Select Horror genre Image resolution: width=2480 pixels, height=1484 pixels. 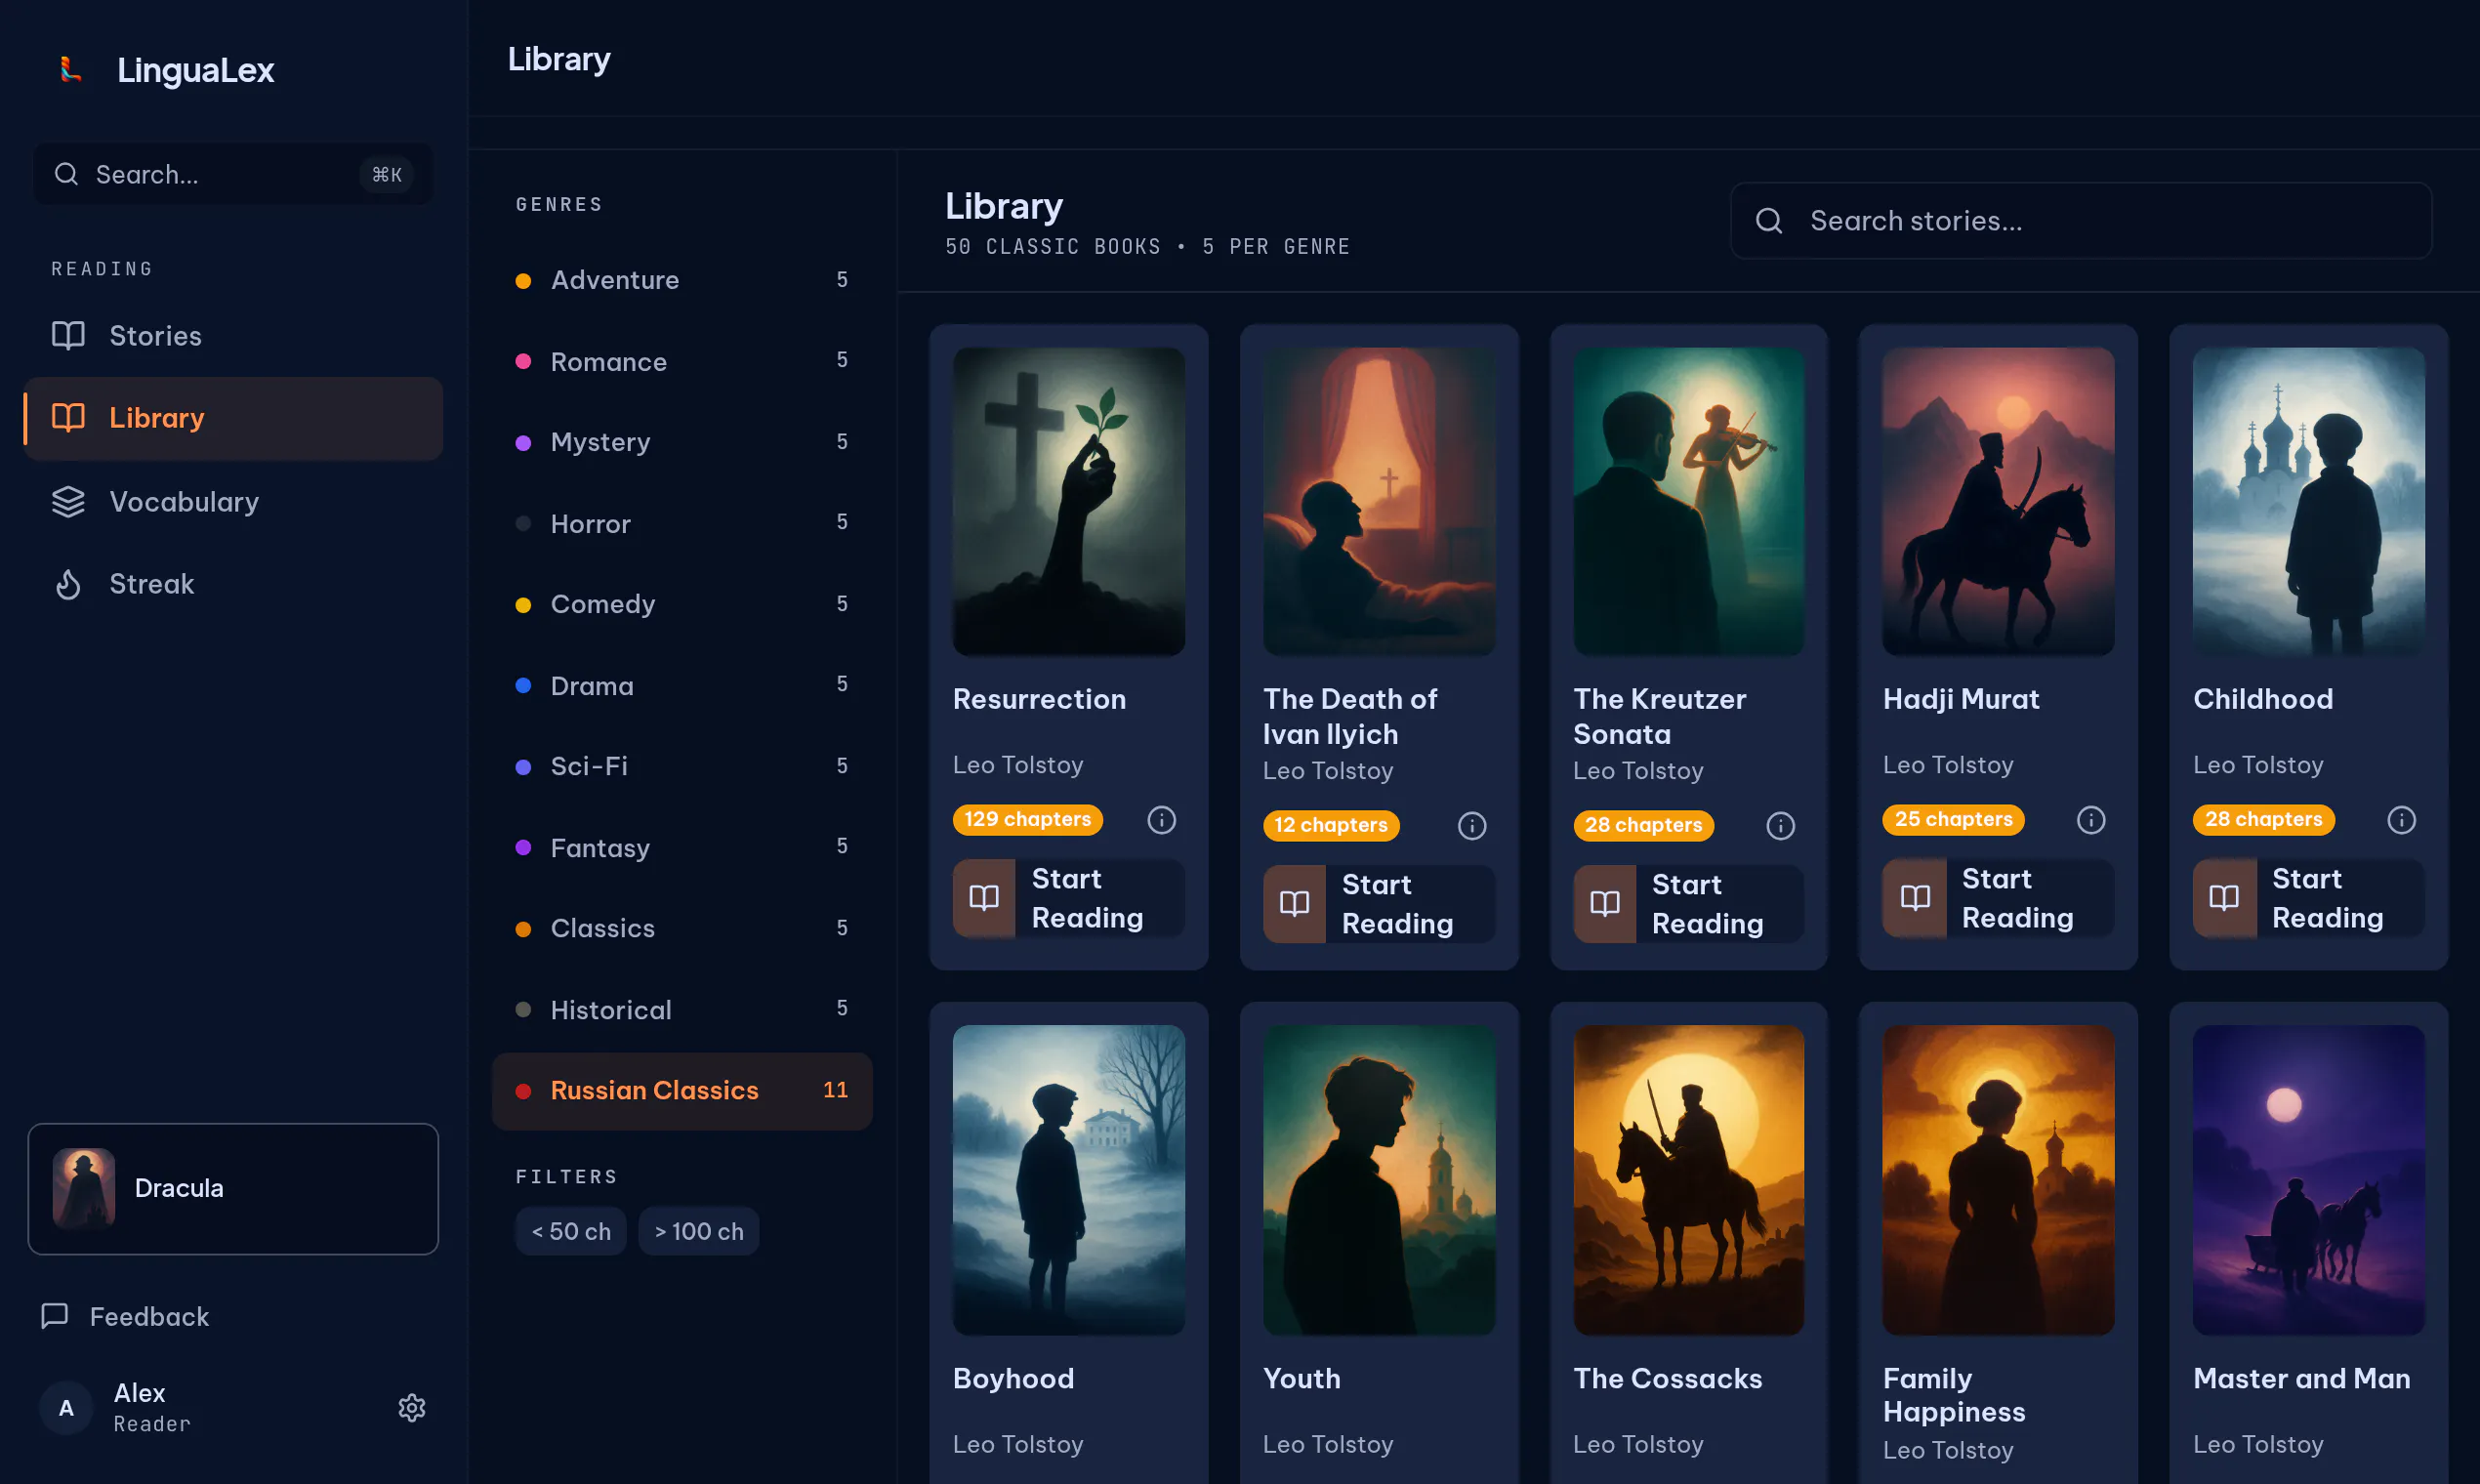[x=682, y=523]
